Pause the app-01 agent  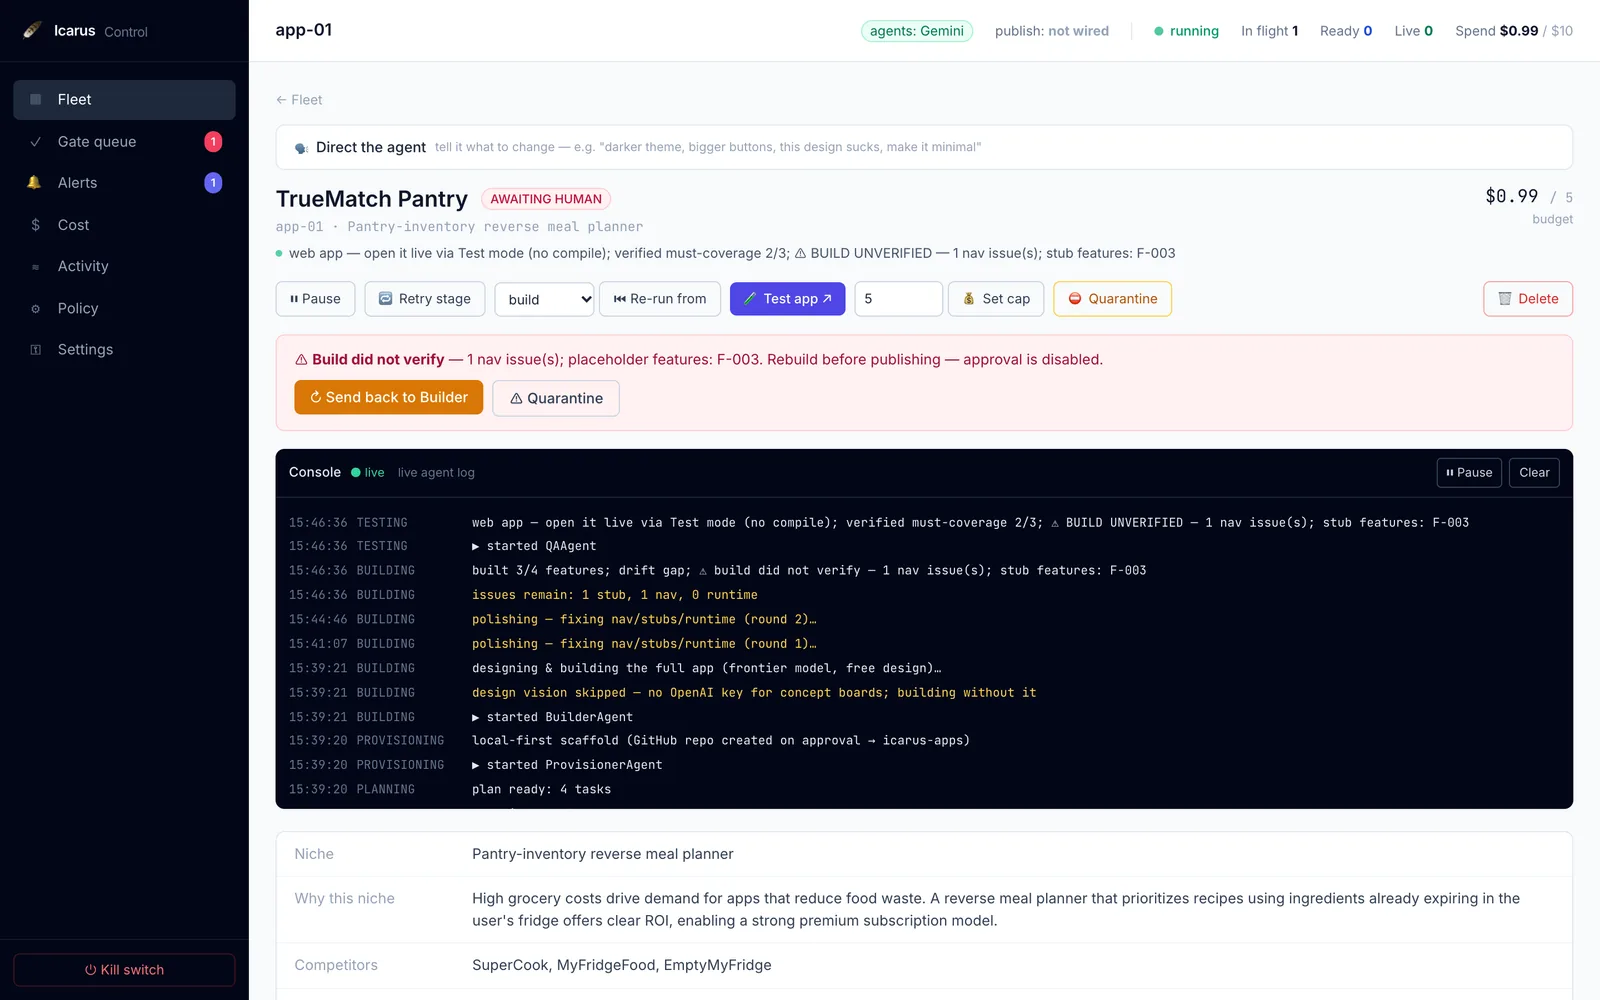click(x=315, y=299)
